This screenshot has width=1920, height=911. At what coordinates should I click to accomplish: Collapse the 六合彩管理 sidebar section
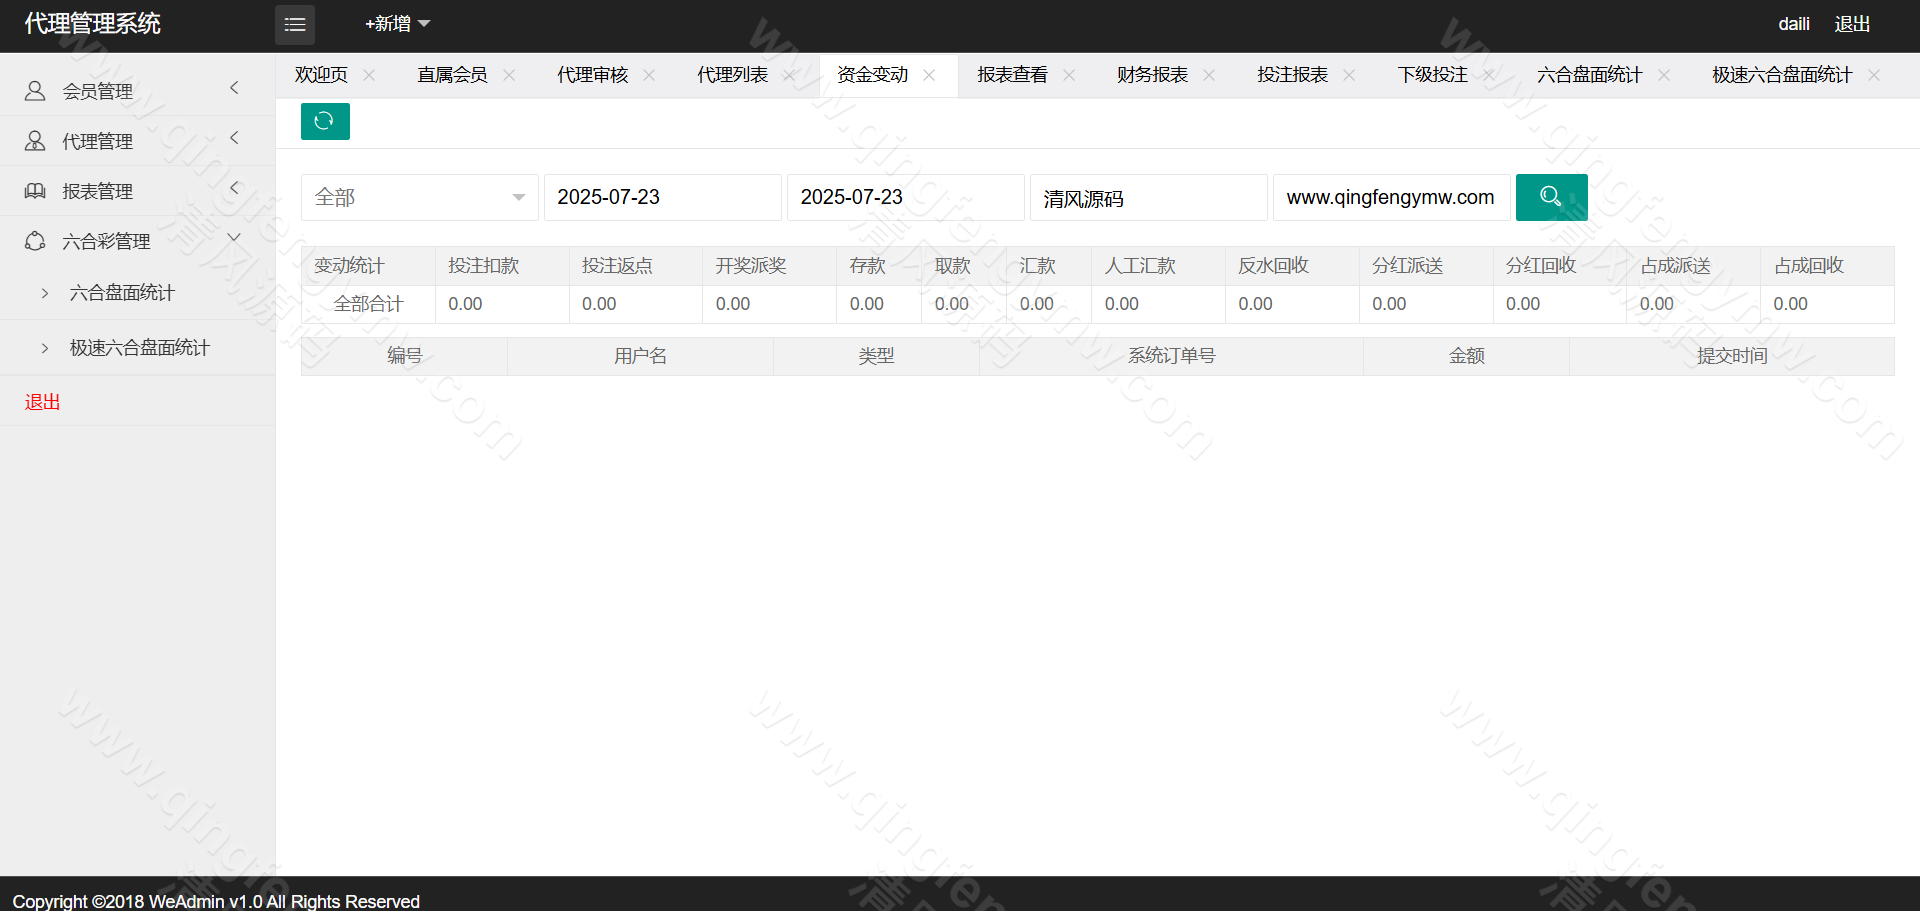pos(137,241)
